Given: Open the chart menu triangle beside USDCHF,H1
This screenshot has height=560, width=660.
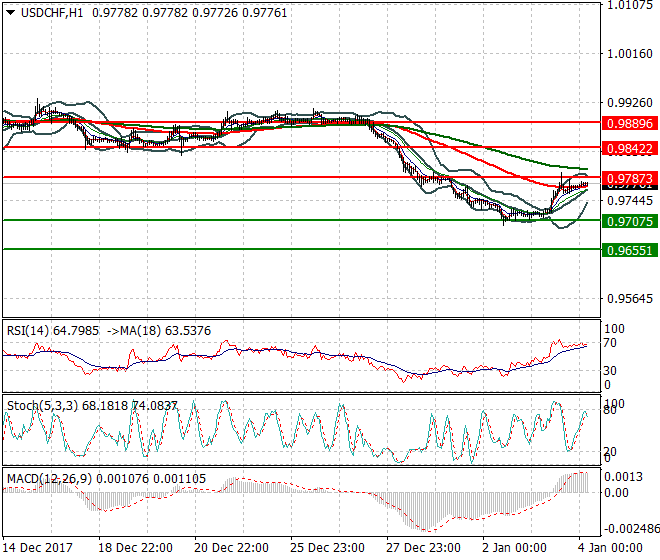Looking at the screenshot, I should [11, 13].
